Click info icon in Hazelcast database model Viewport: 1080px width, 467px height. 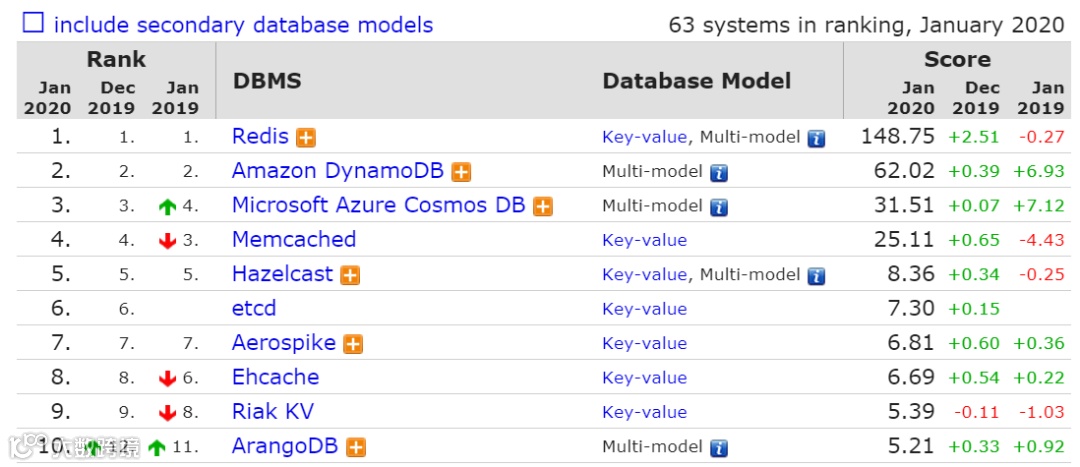[x=816, y=275]
